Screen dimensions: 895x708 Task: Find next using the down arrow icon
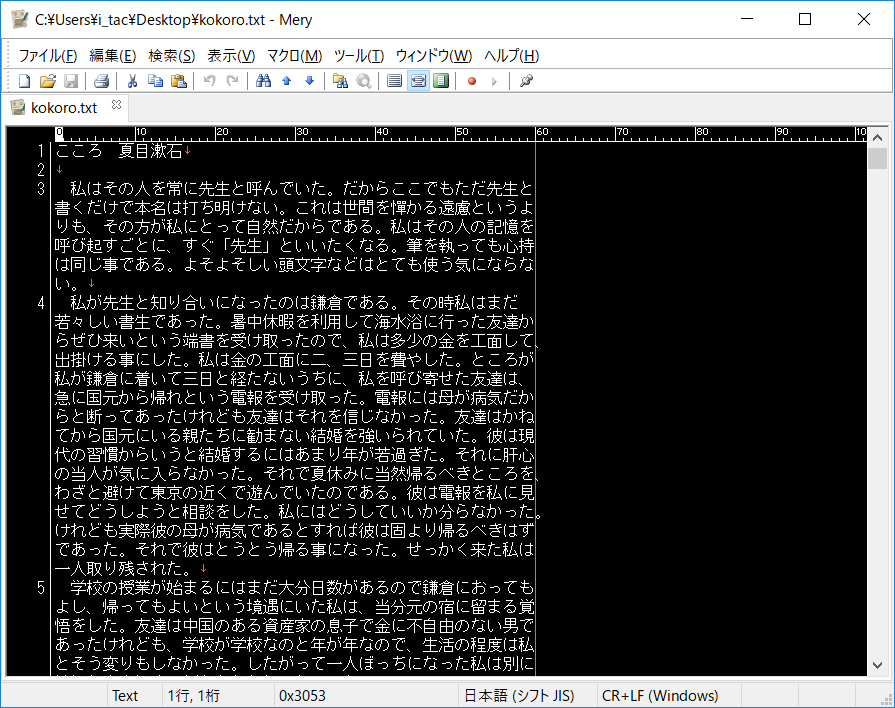(309, 81)
